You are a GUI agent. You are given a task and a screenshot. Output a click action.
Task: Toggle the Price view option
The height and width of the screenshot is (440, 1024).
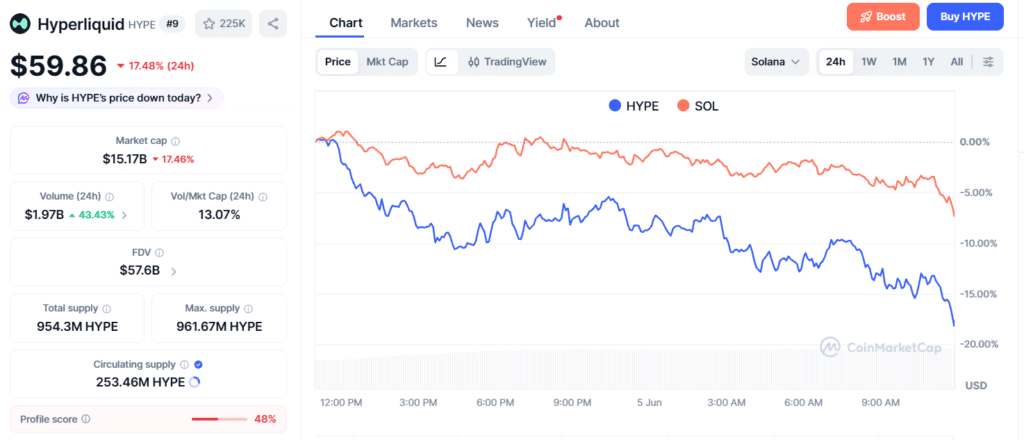(338, 62)
